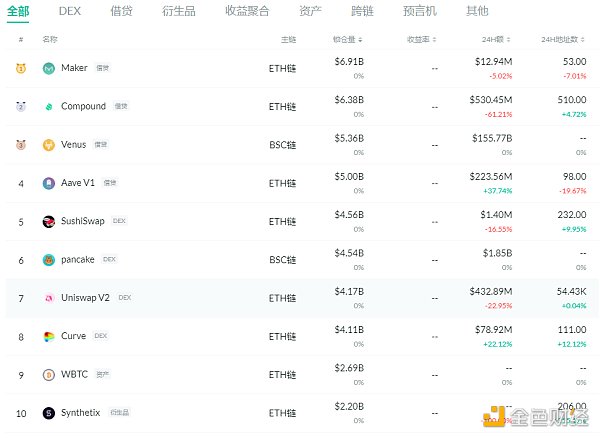Open the WBTC project link
Image resolution: width=600 pixels, height=438 pixels.
point(74,374)
